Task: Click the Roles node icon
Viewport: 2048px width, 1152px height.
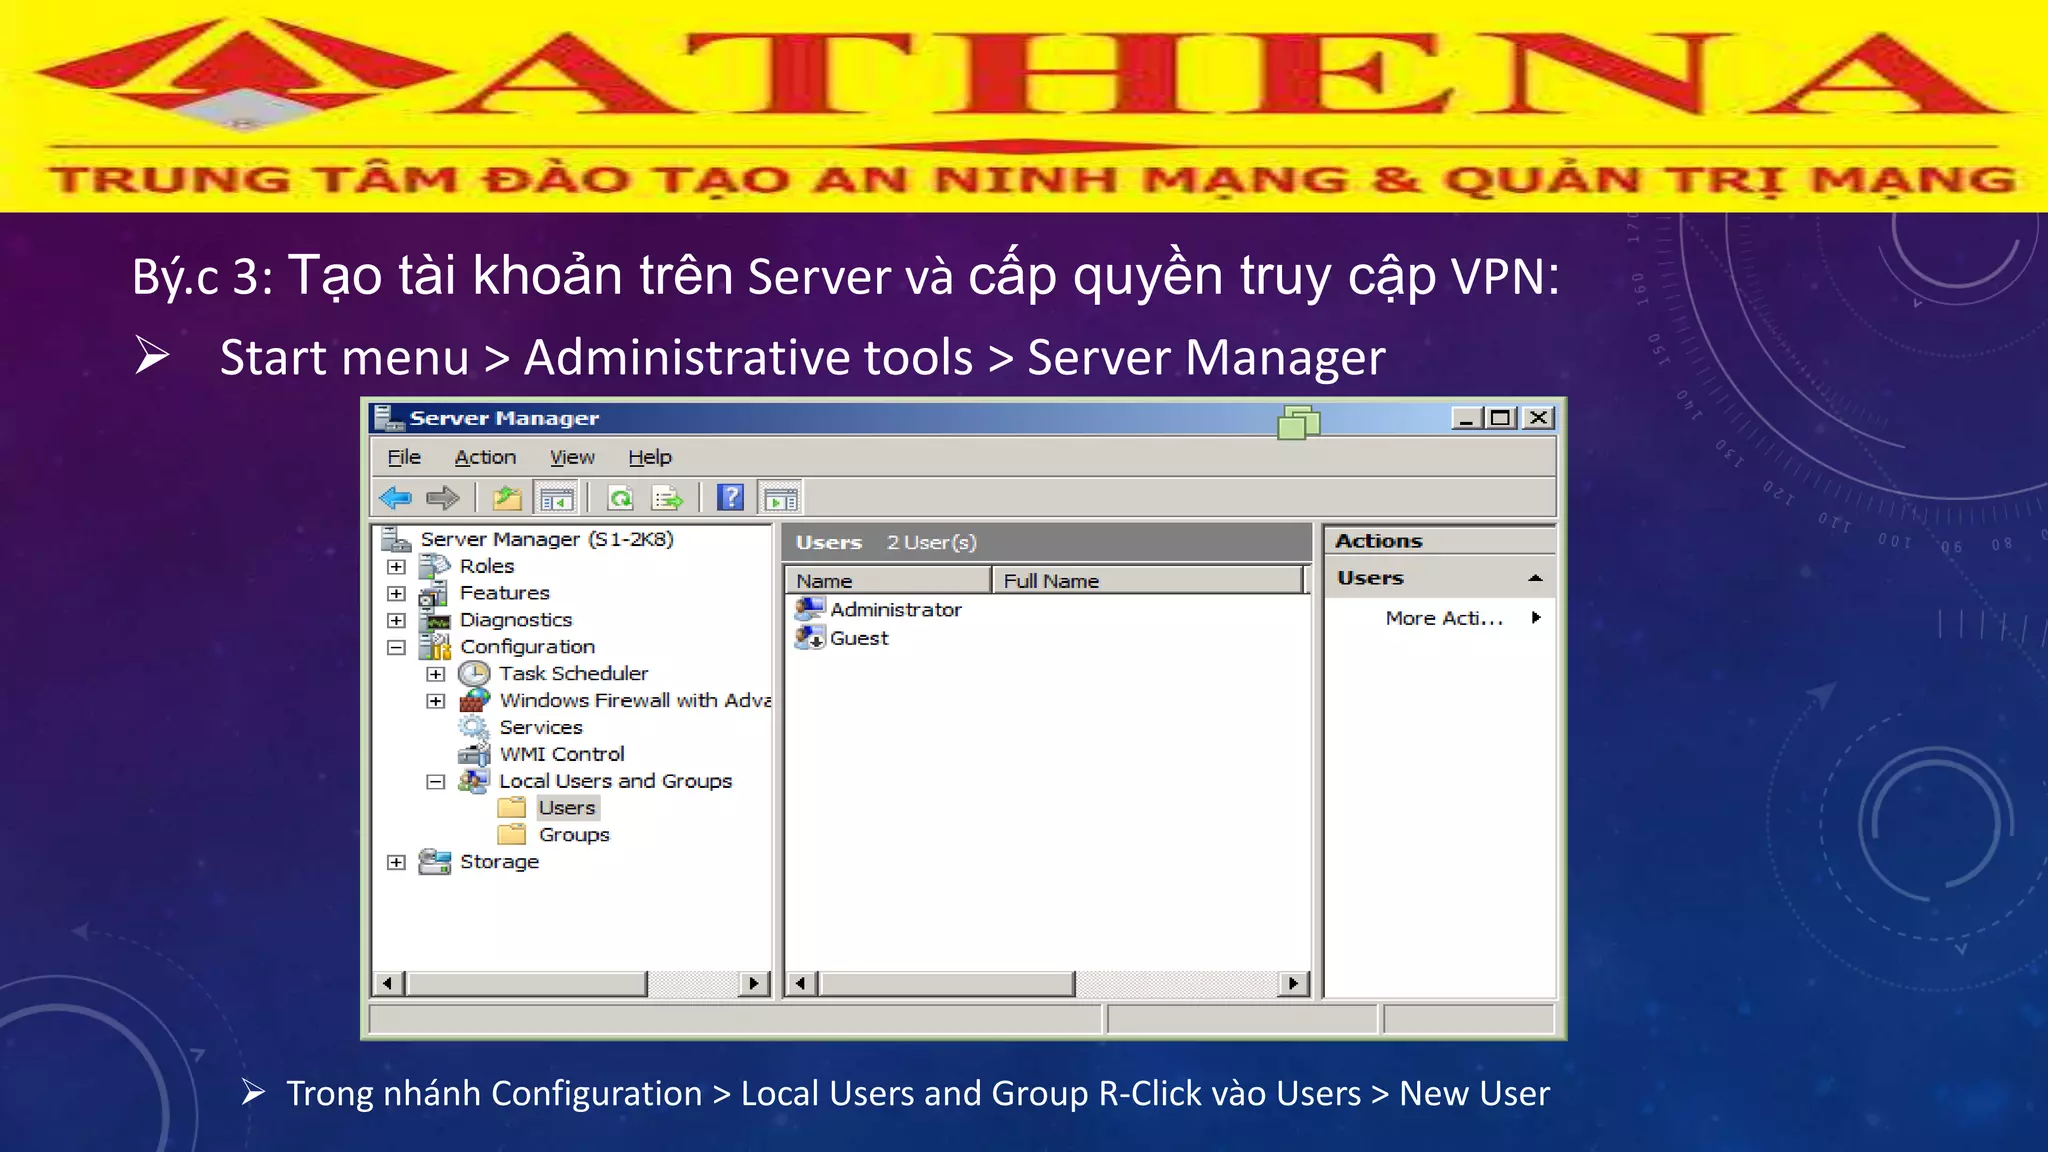Action: 434,566
